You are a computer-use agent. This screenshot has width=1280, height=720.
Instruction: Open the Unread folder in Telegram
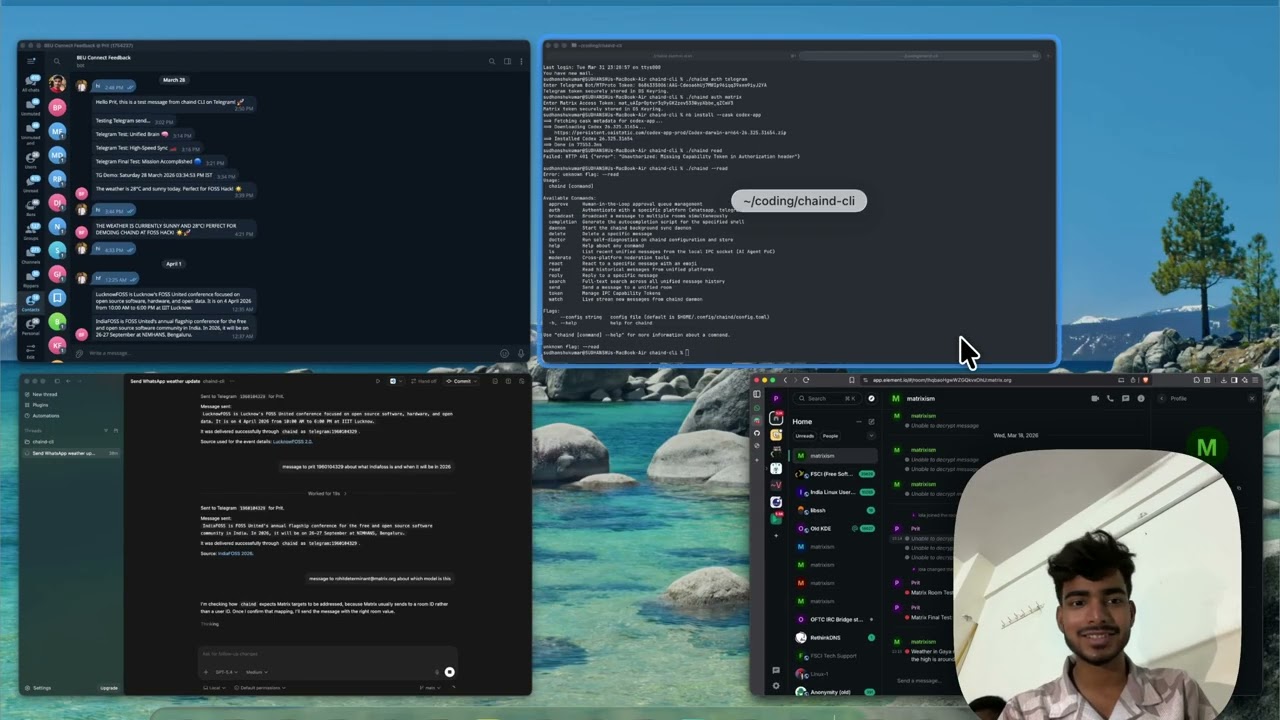click(x=31, y=183)
